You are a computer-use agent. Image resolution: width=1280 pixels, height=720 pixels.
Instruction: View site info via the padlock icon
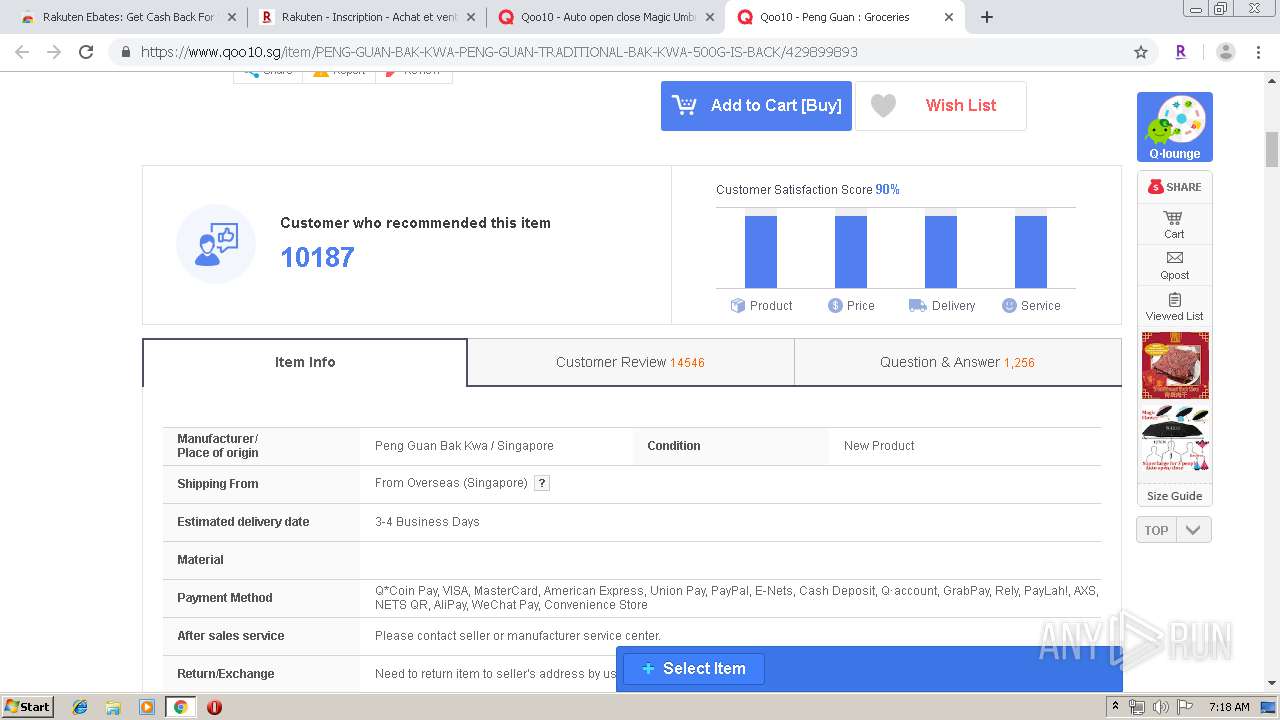point(125,52)
